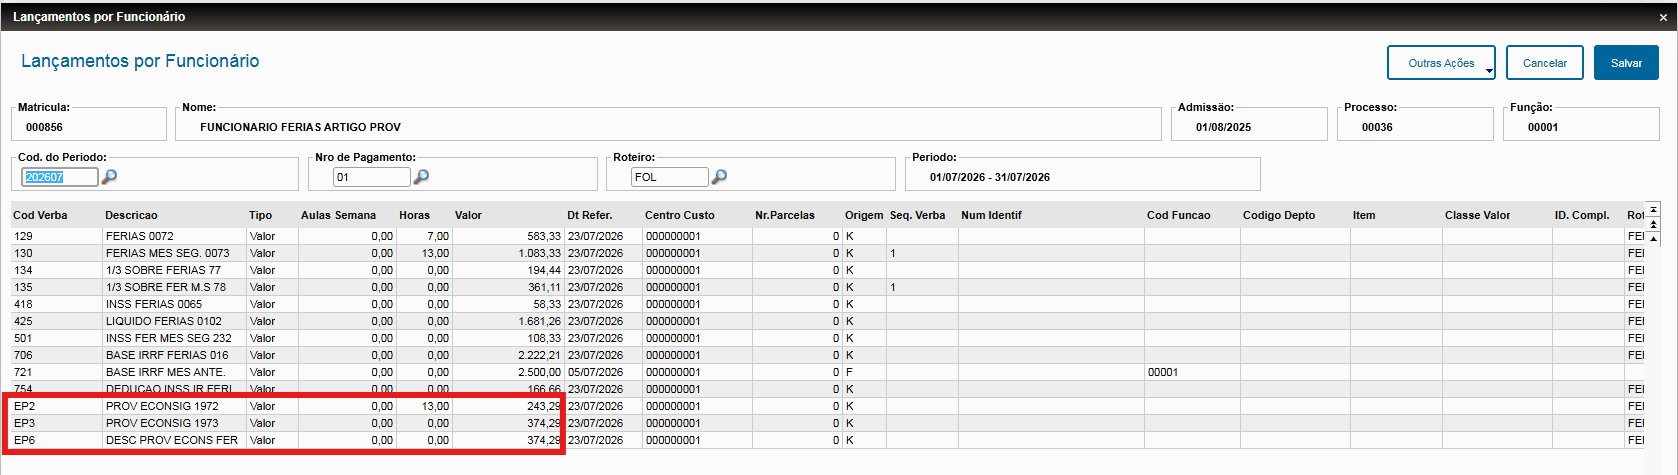
Task: Close the Lançamentos por Funcionário window
Action: (1663, 17)
